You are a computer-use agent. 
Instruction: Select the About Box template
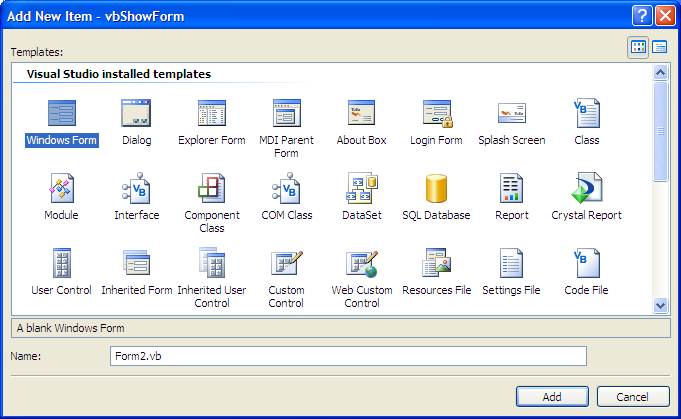pos(361,113)
